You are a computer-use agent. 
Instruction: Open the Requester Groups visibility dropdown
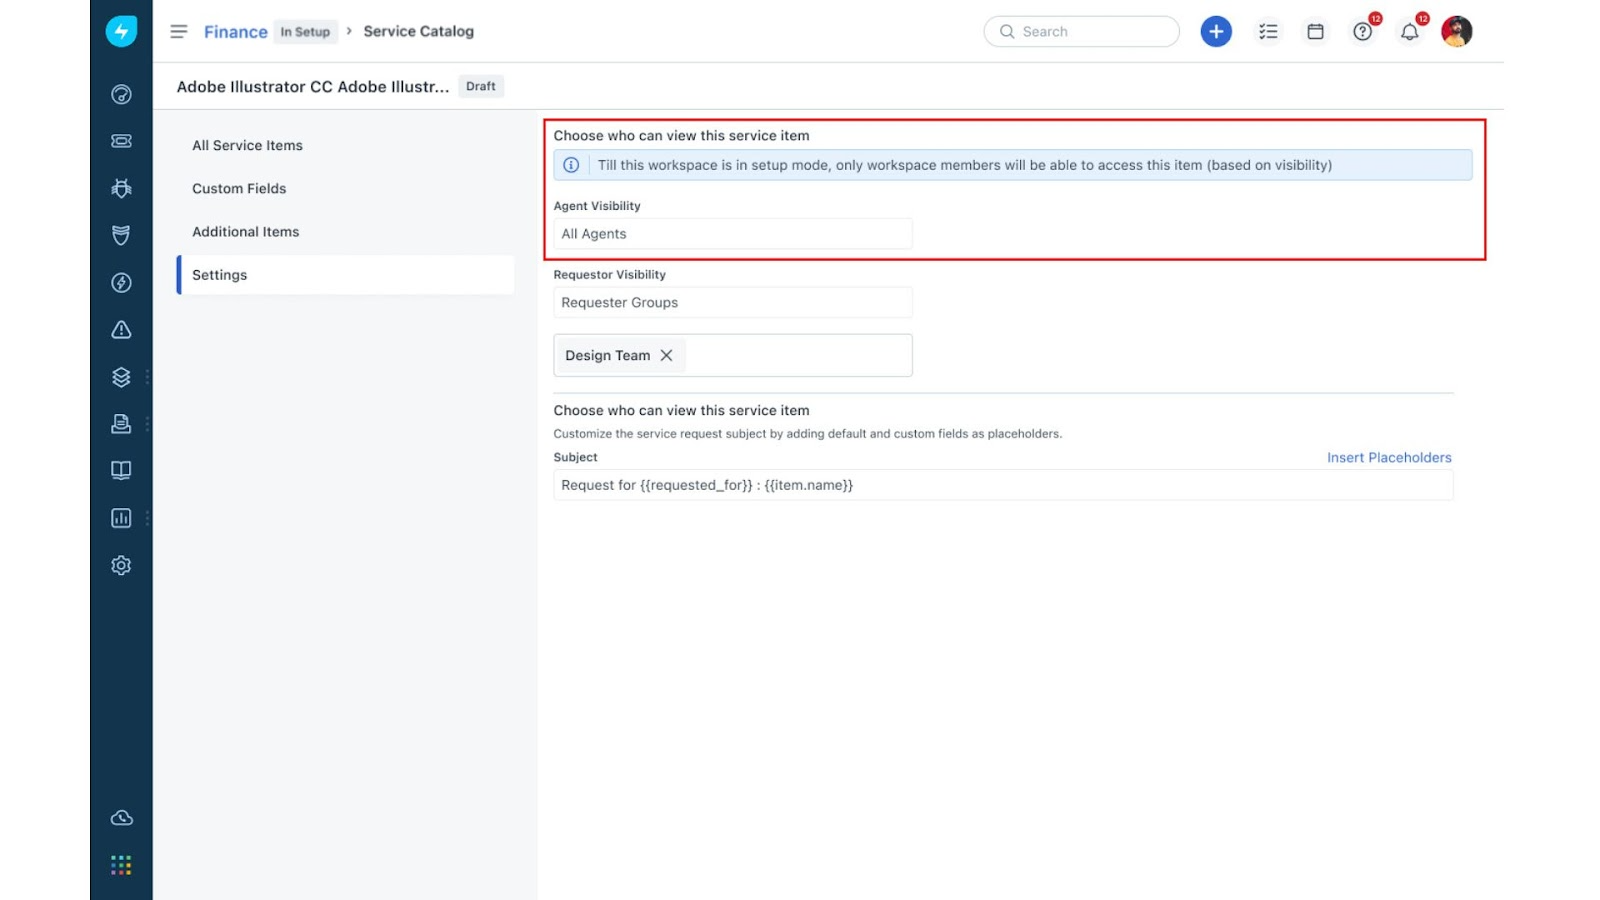point(733,303)
